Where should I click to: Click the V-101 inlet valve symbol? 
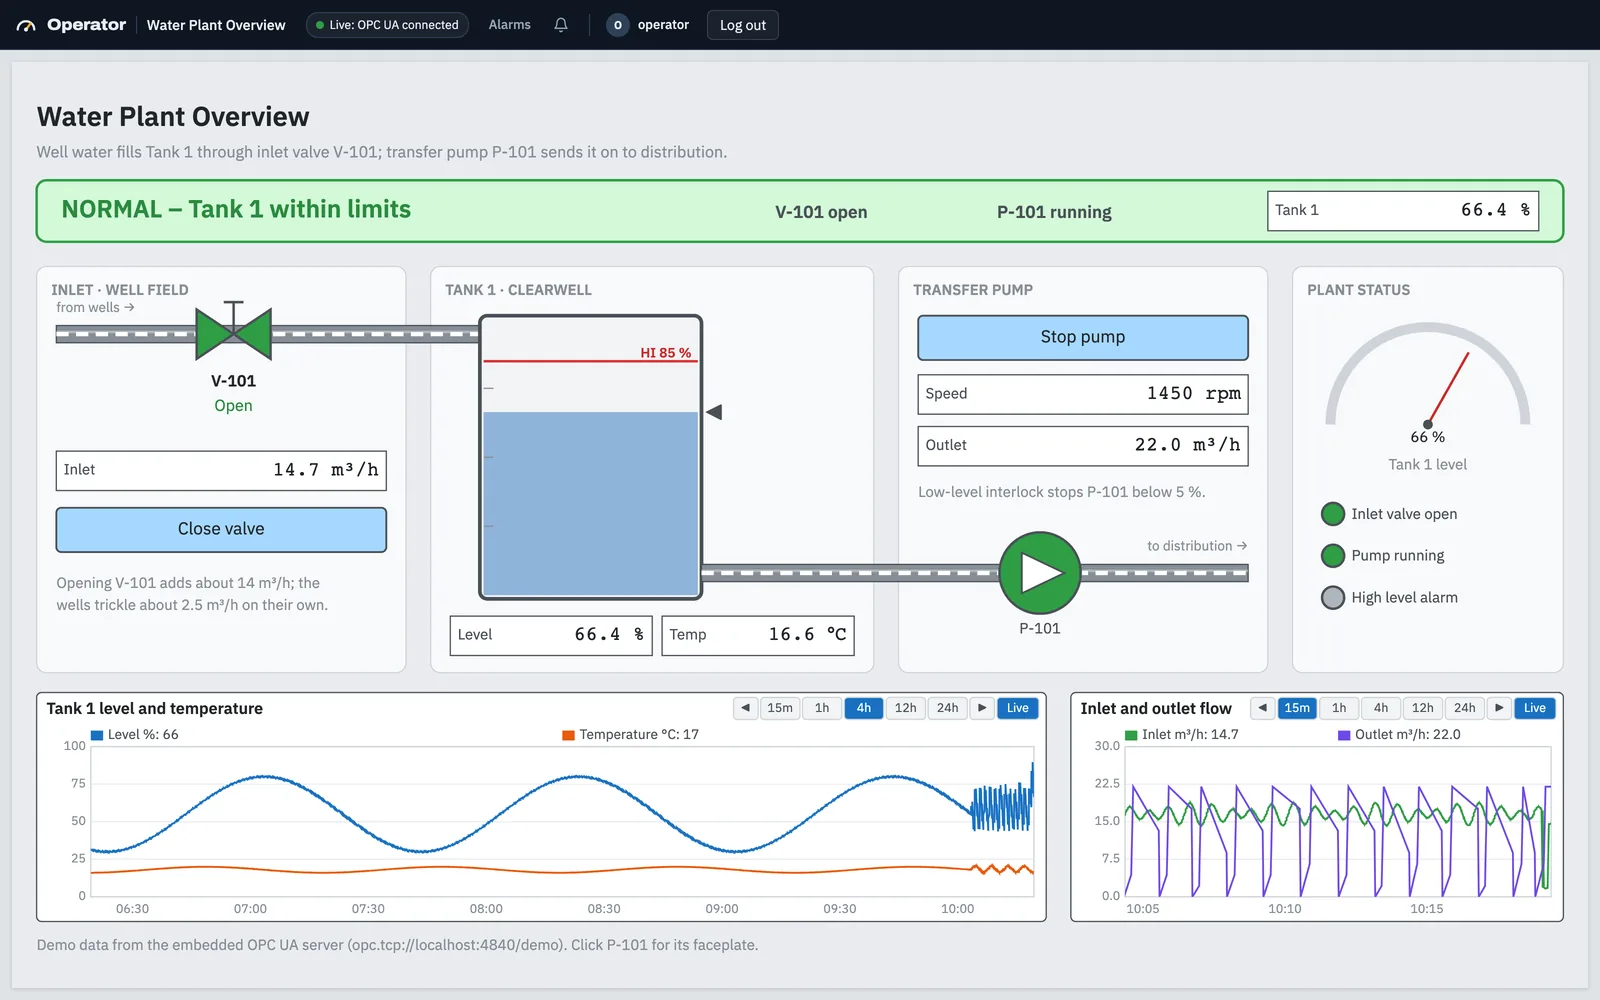point(234,332)
